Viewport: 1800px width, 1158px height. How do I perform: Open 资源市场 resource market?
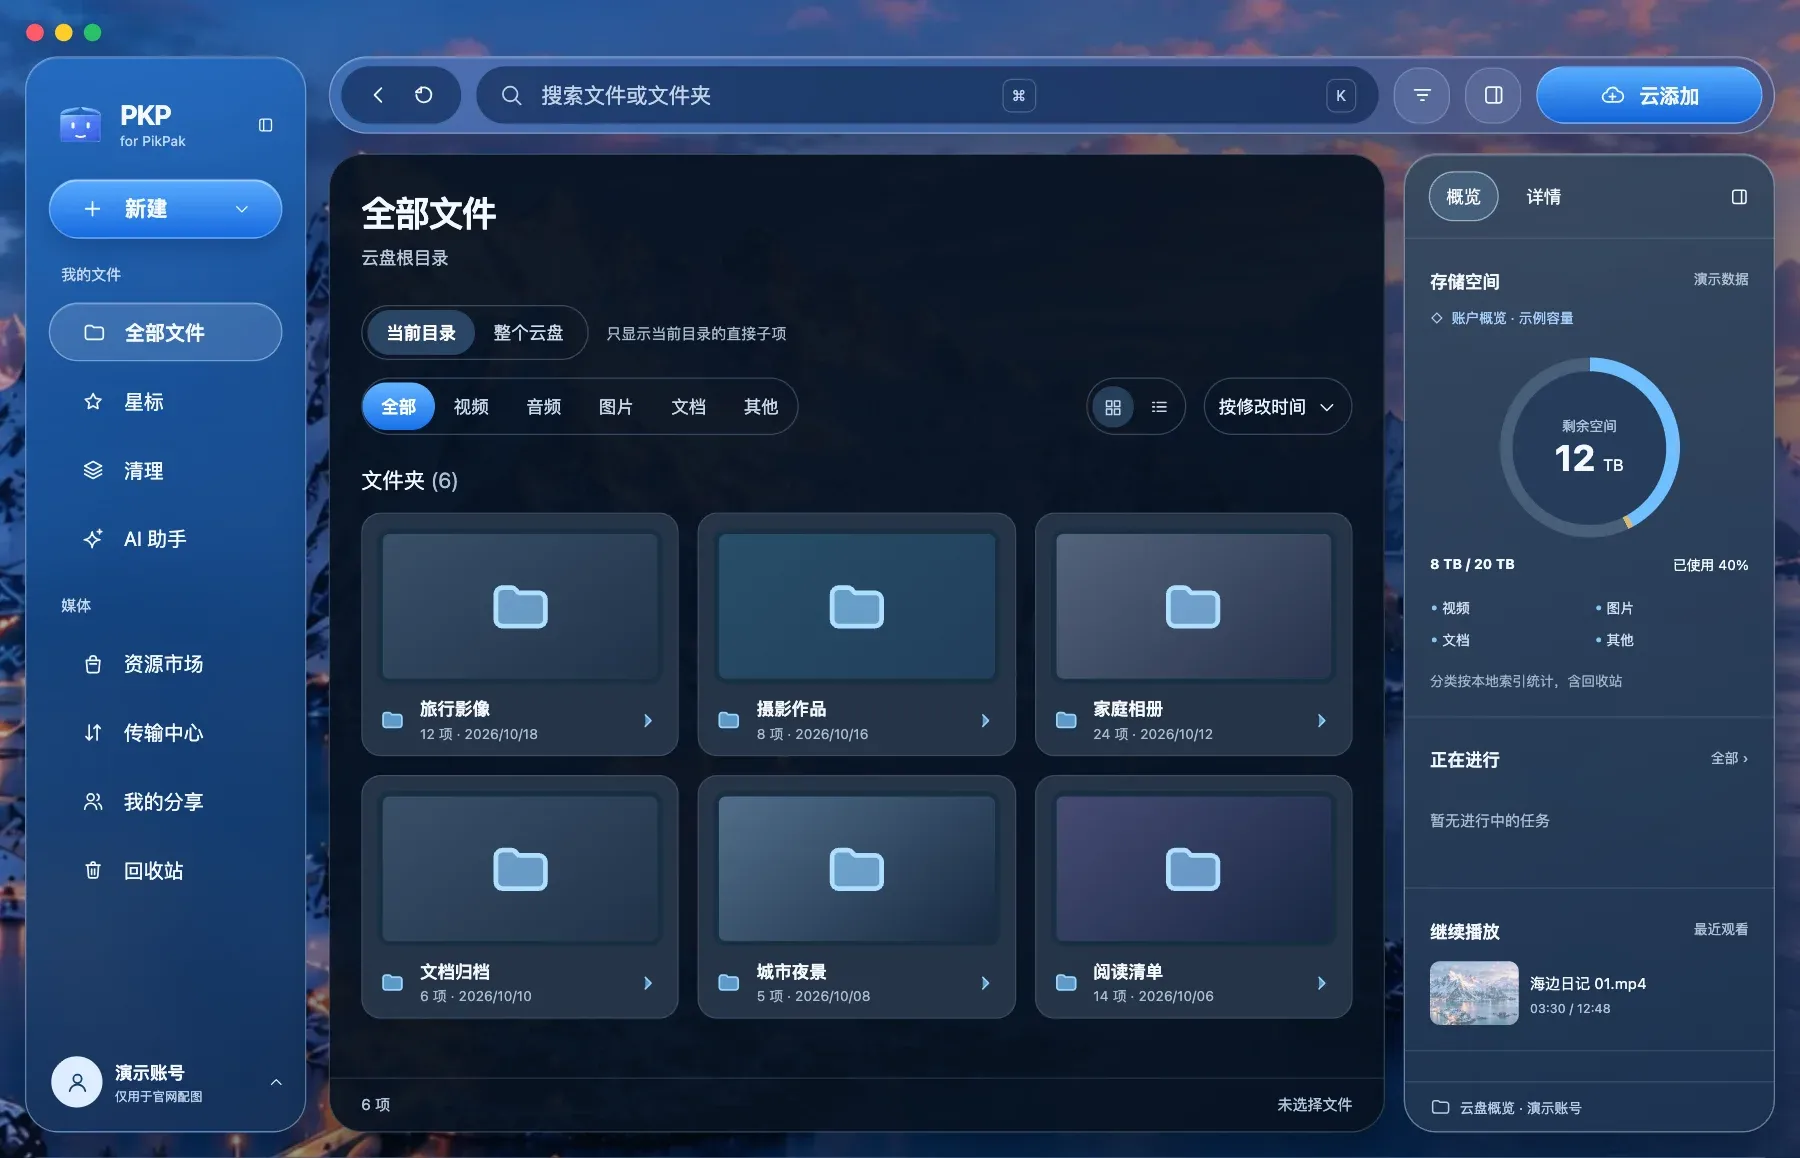165,664
